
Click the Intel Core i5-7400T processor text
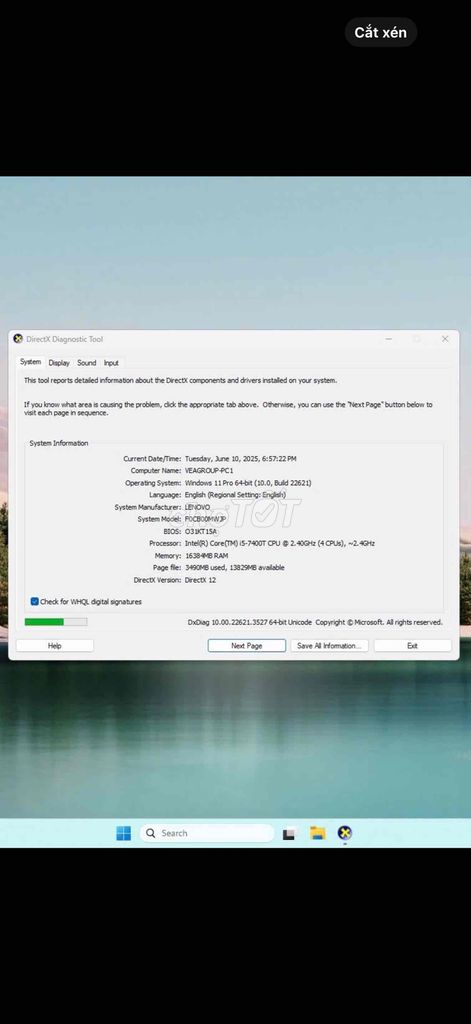[x=280, y=543]
